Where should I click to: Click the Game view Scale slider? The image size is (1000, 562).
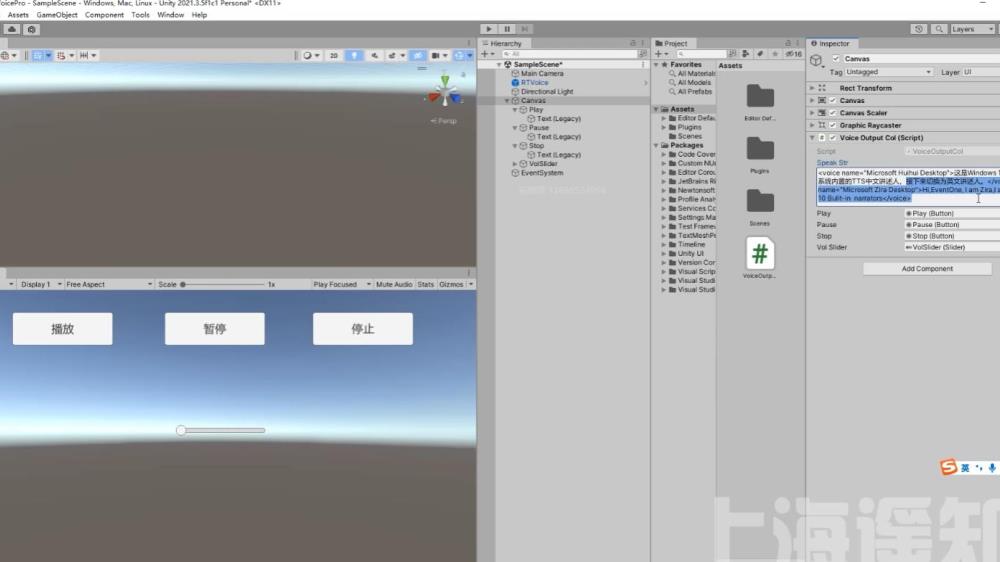pos(222,285)
